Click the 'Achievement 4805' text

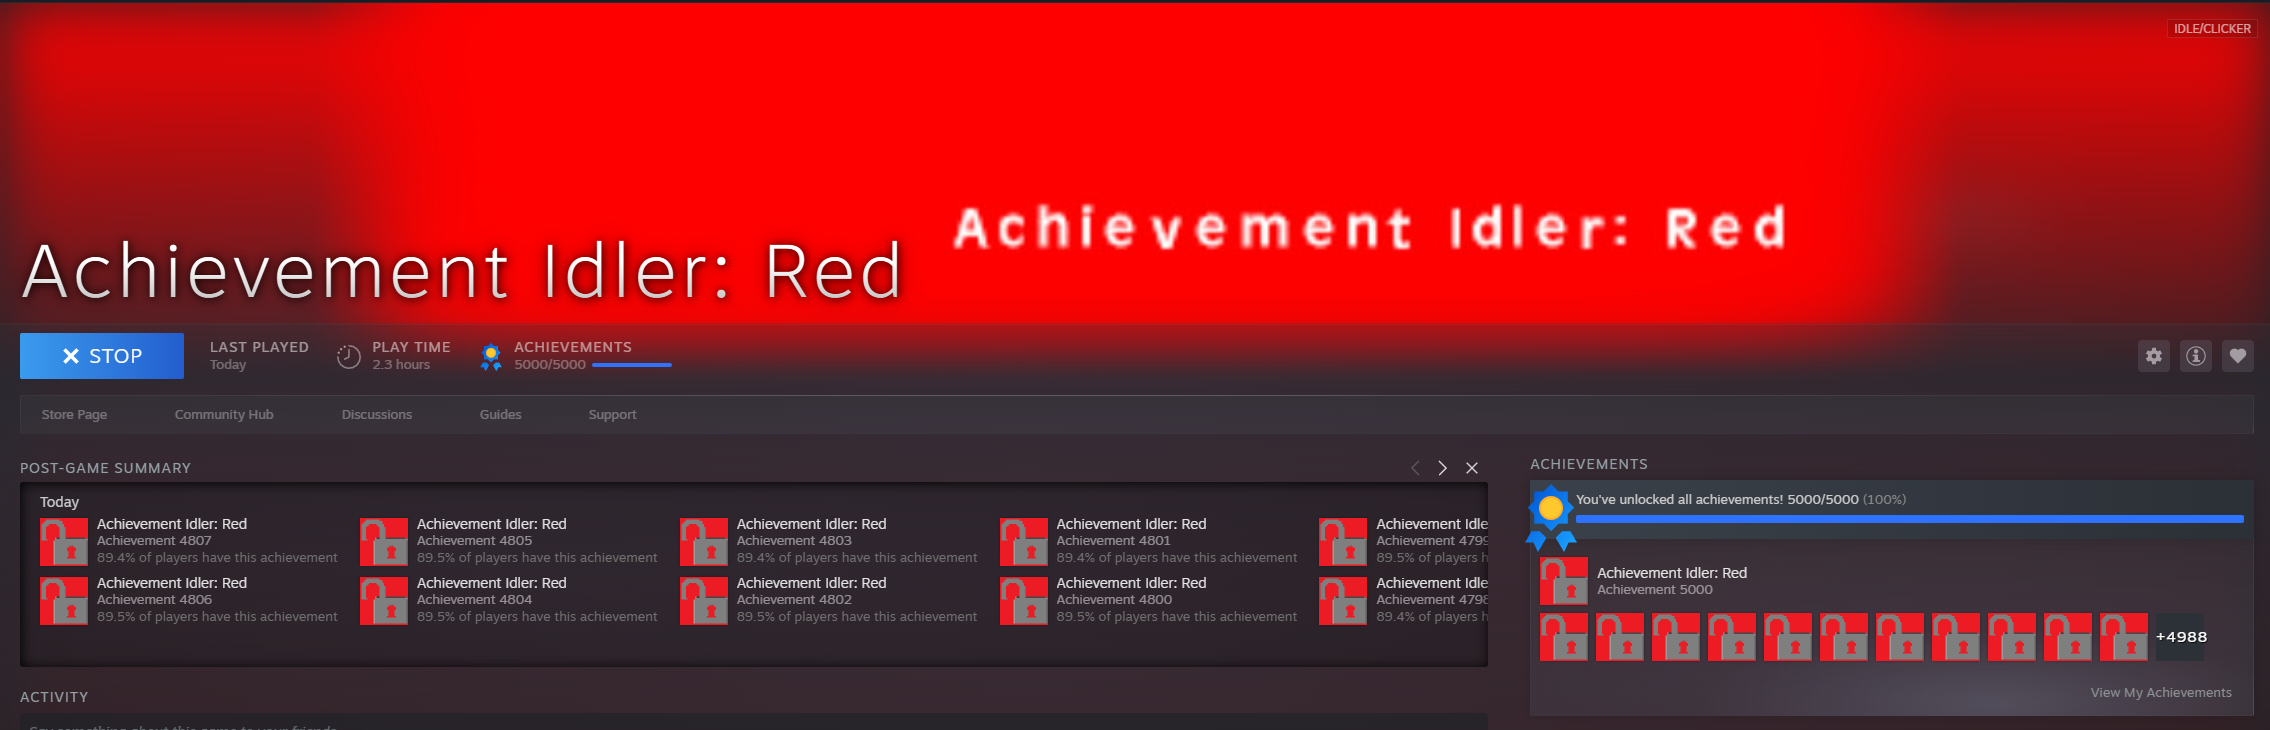click(x=474, y=541)
